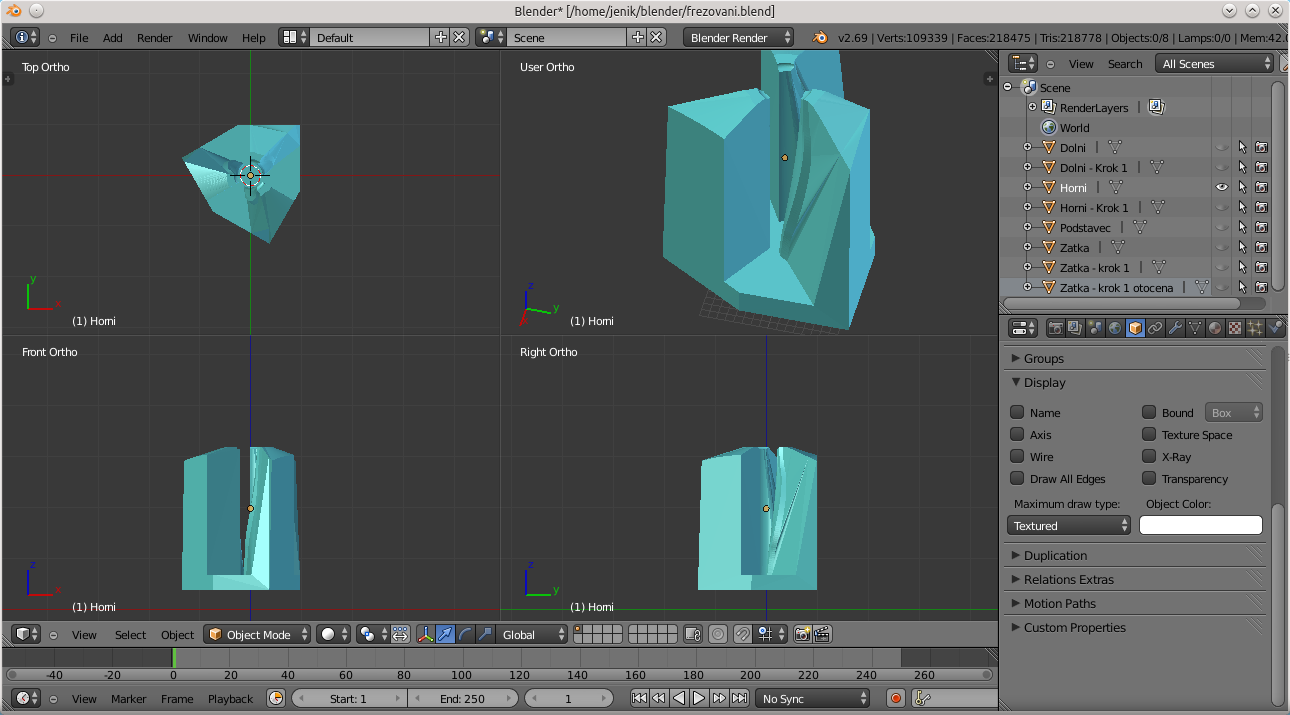Click the auto keyframe record button
1290x715 pixels.
pyautogui.click(x=896, y=699)
